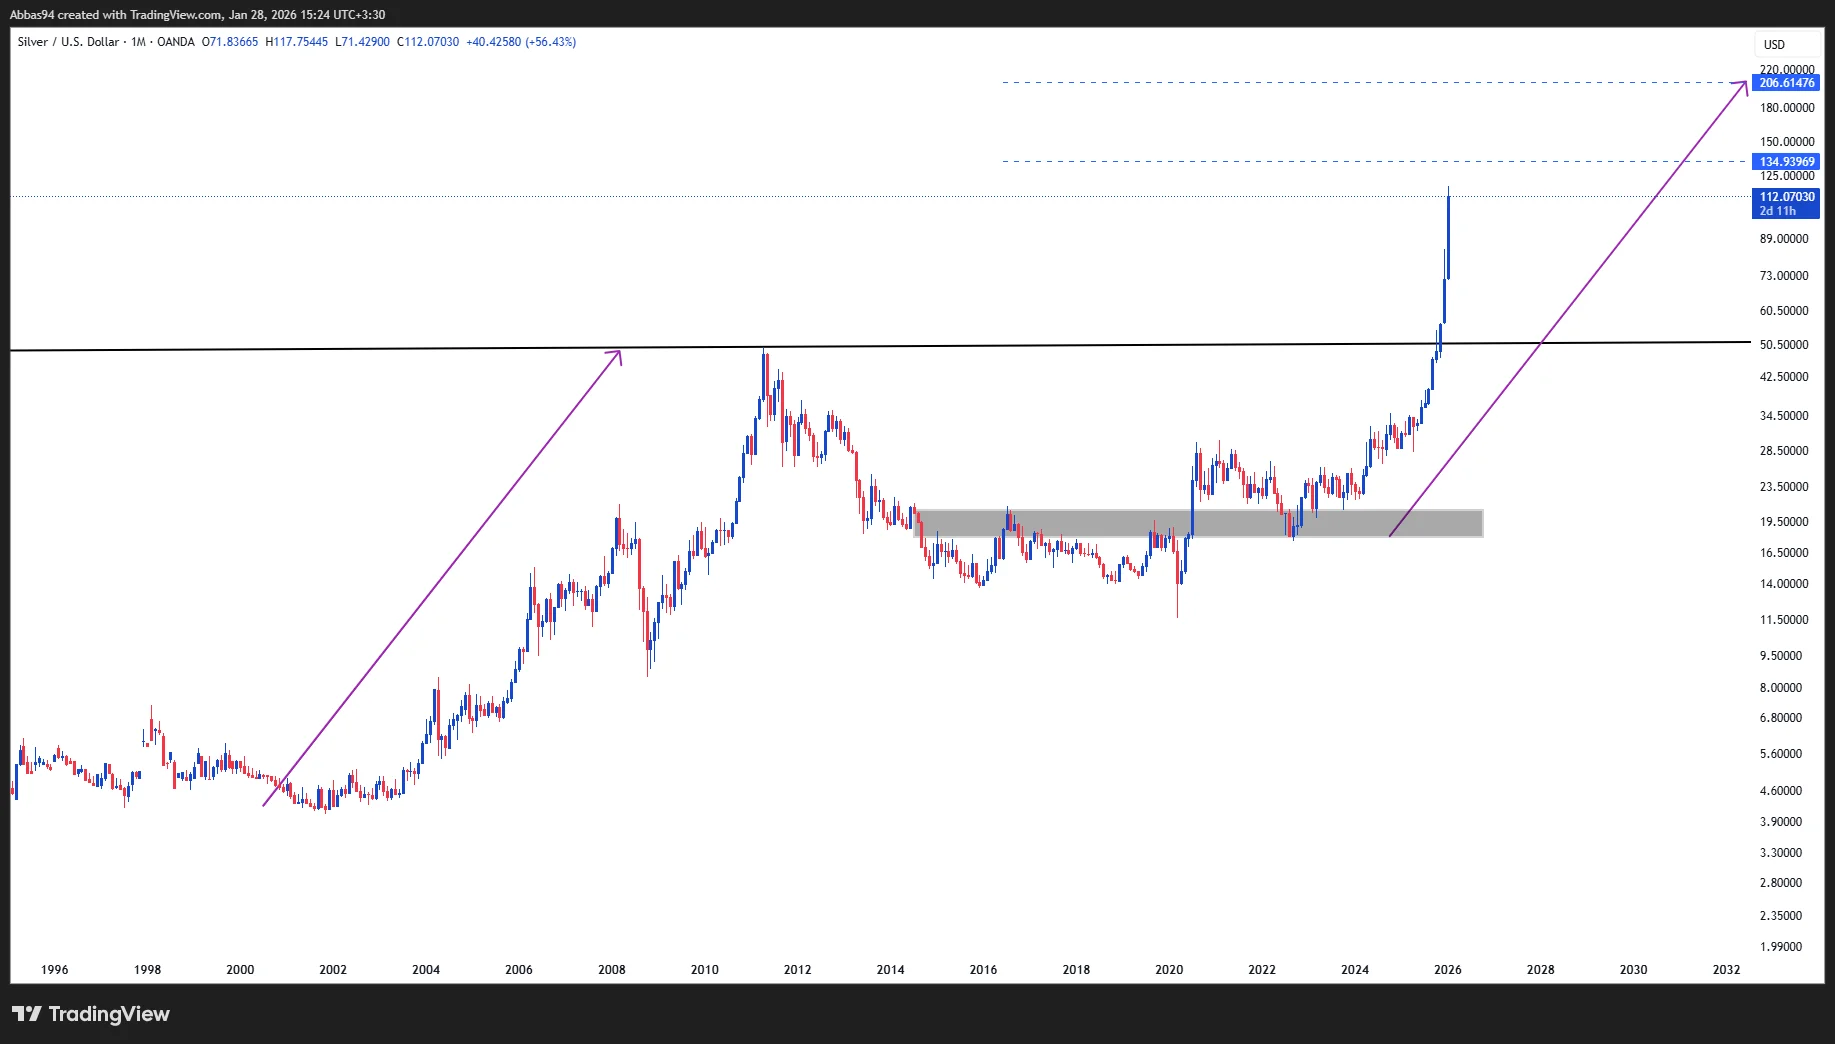The width and height of the screenshot is (1835, 1044).
Task: Click the 134.93969 price label
Action: 1786,162
